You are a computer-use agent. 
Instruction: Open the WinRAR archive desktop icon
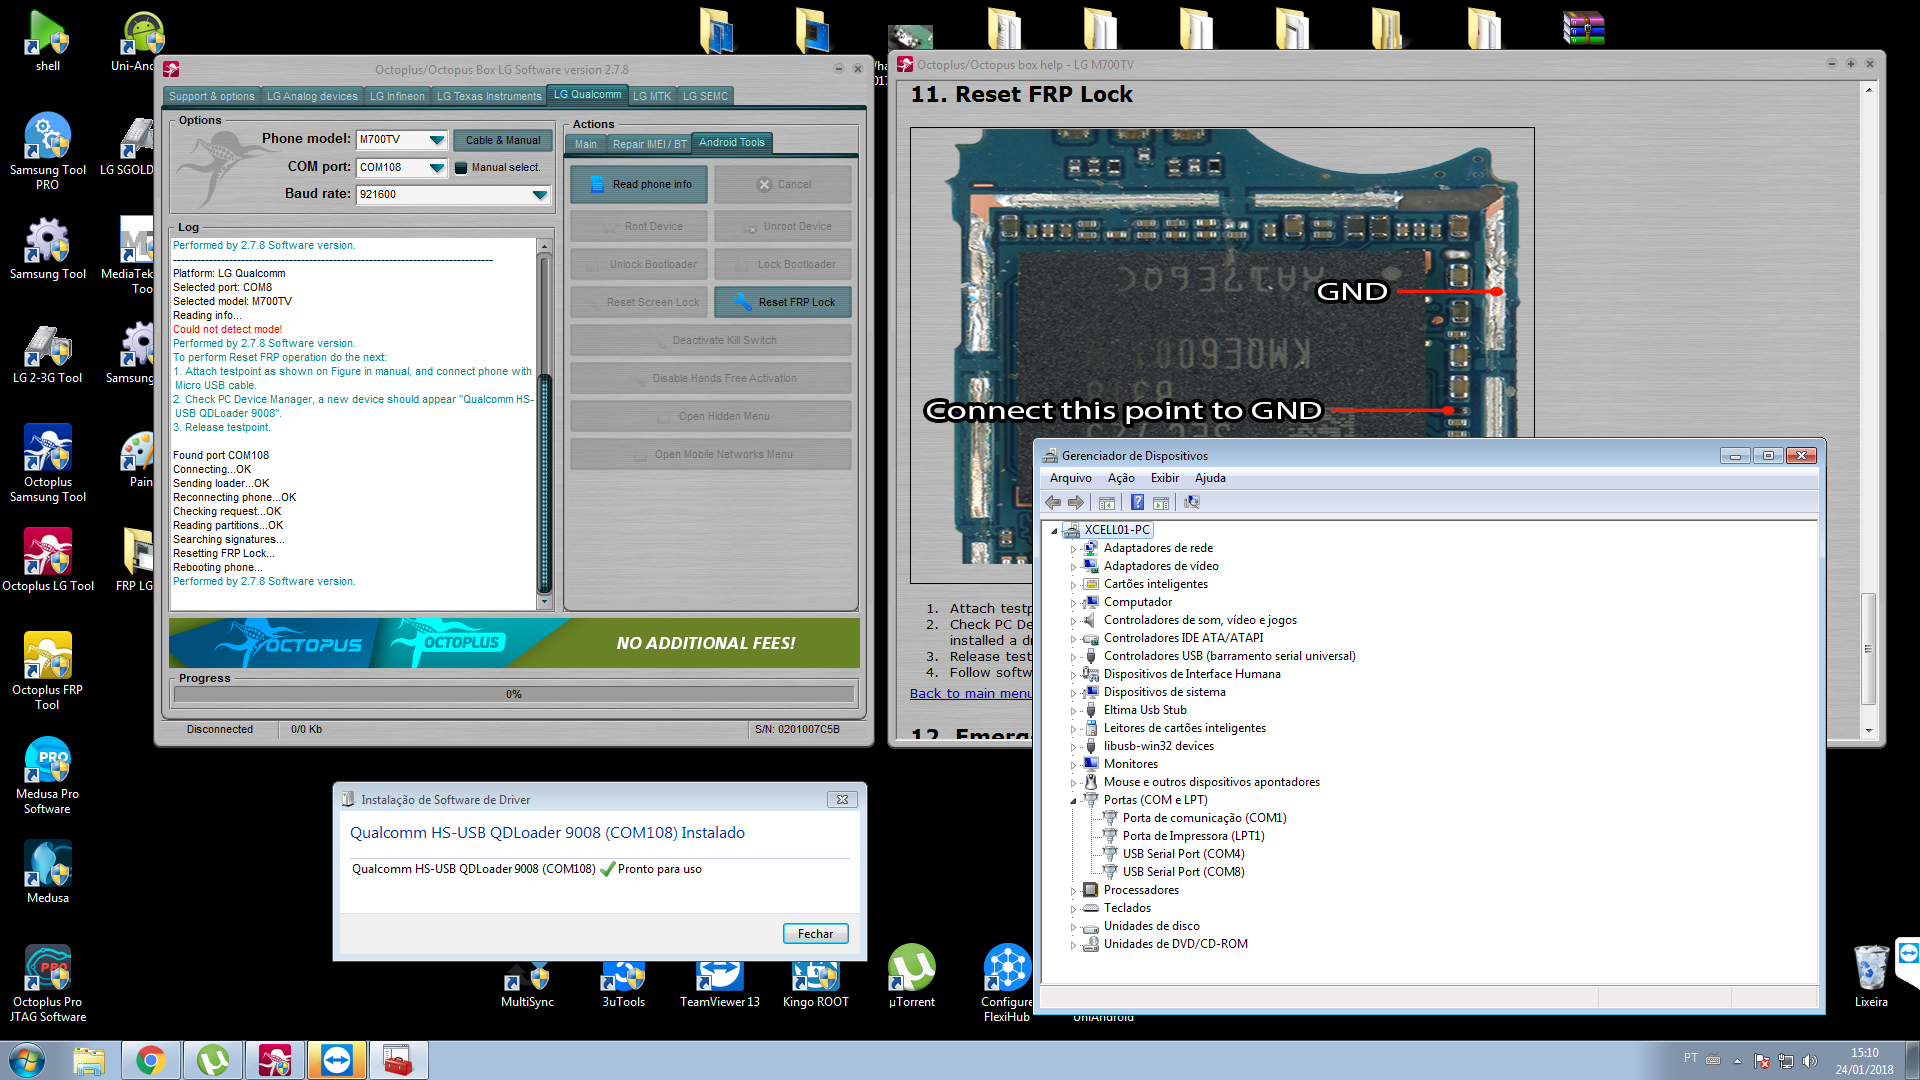click(x=1583, y=28)
